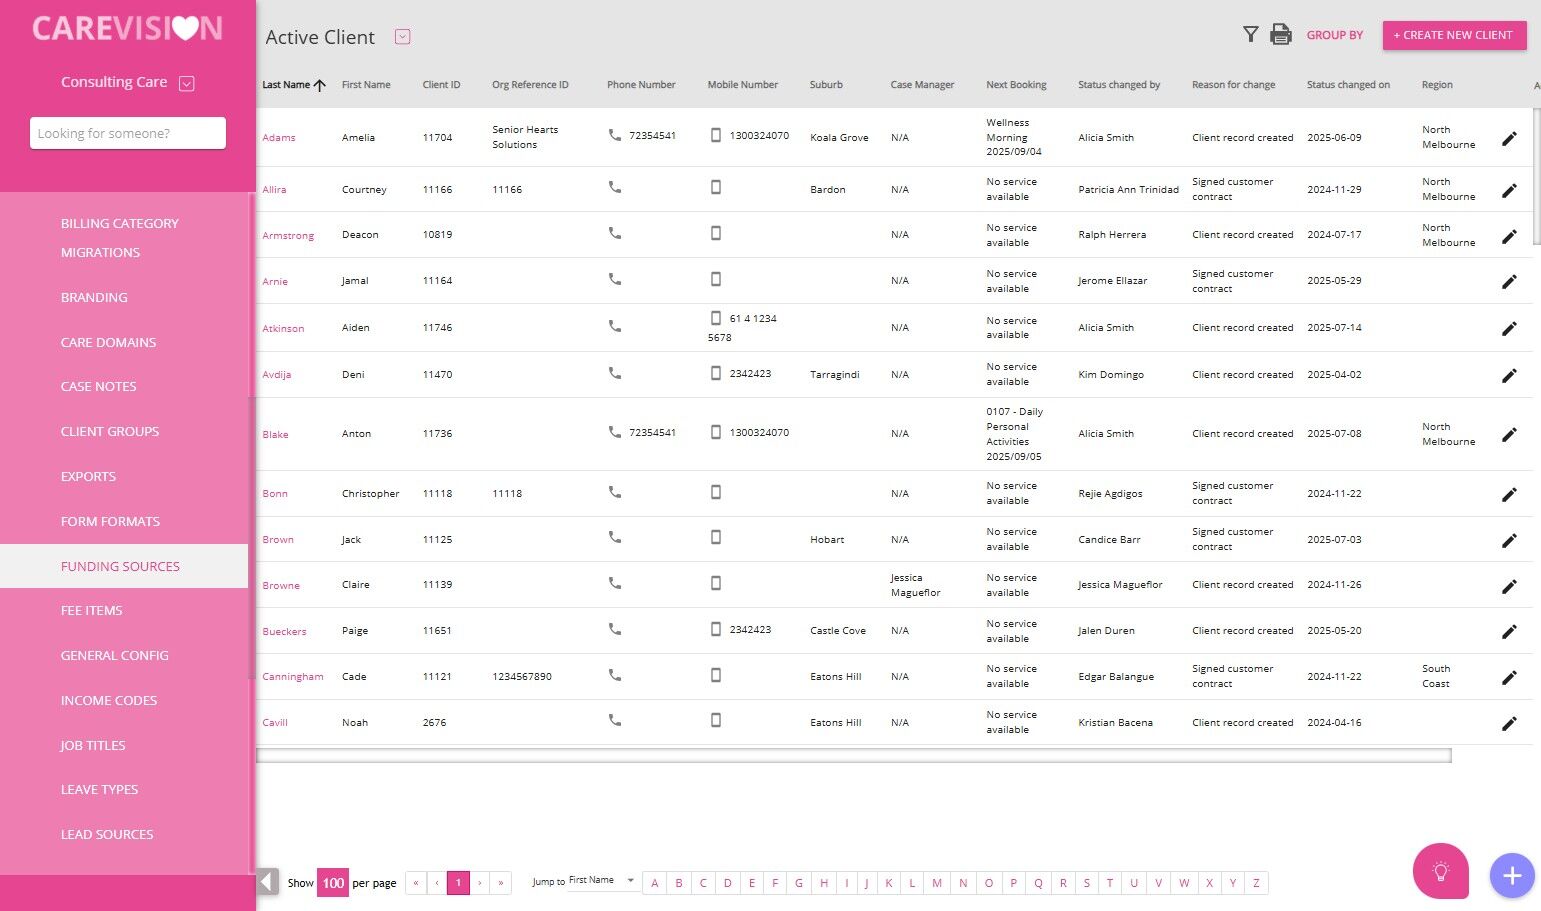Go to Care Domains menu item

pyautogui.click(x=108, y=343)
